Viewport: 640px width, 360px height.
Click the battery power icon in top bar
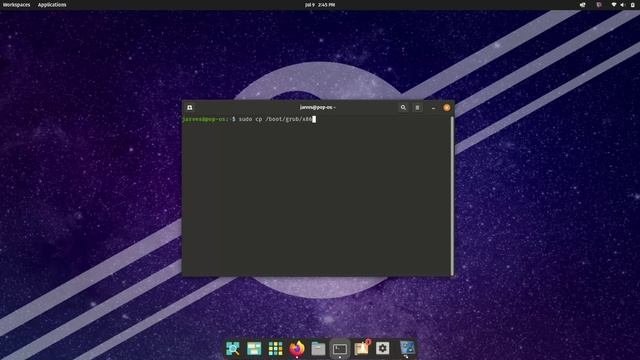633,5
